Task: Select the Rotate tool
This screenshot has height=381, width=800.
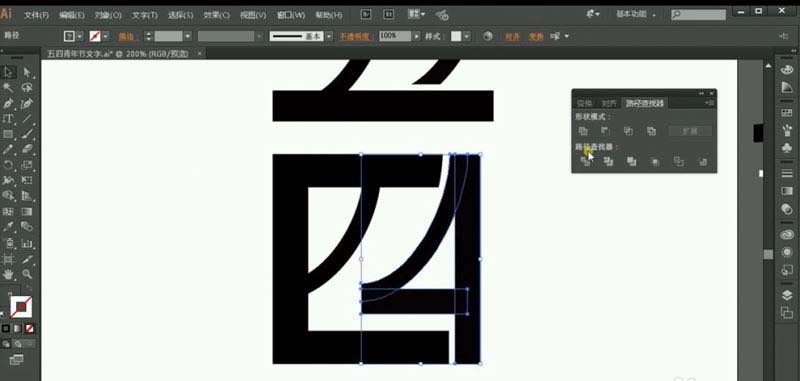Action: pyautogui.click(x=9, y=165)
